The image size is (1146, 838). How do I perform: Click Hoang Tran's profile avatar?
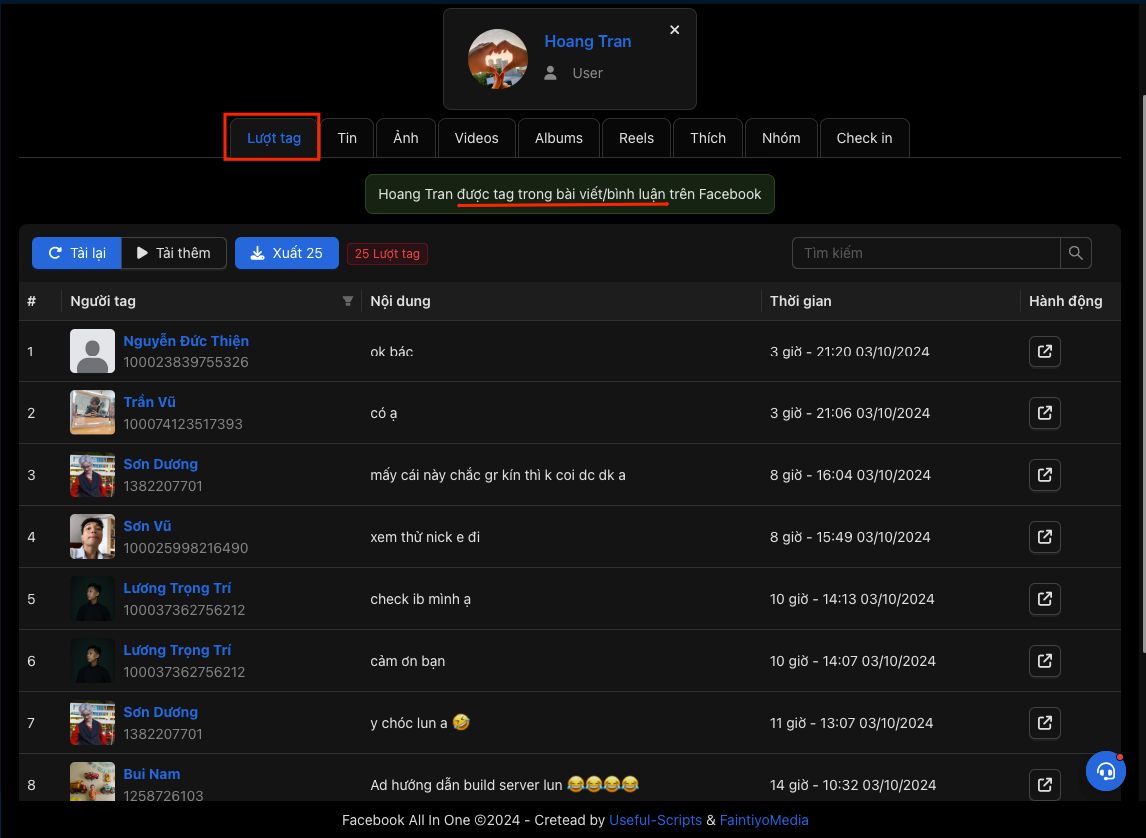click(498, 58)
